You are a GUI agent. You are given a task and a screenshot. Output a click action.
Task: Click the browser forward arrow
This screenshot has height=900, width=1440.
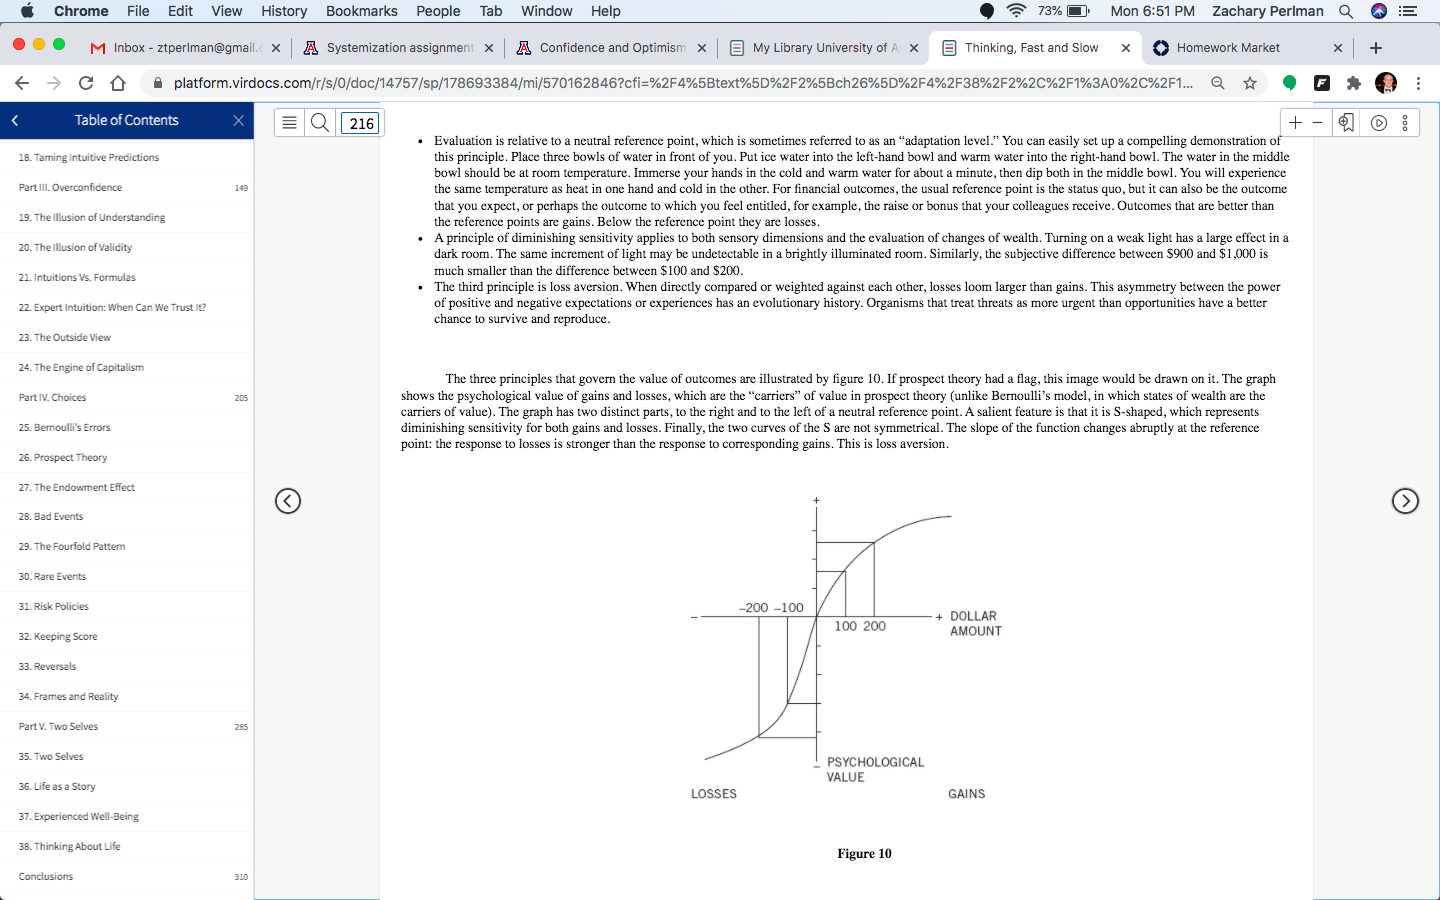[54, 83]
